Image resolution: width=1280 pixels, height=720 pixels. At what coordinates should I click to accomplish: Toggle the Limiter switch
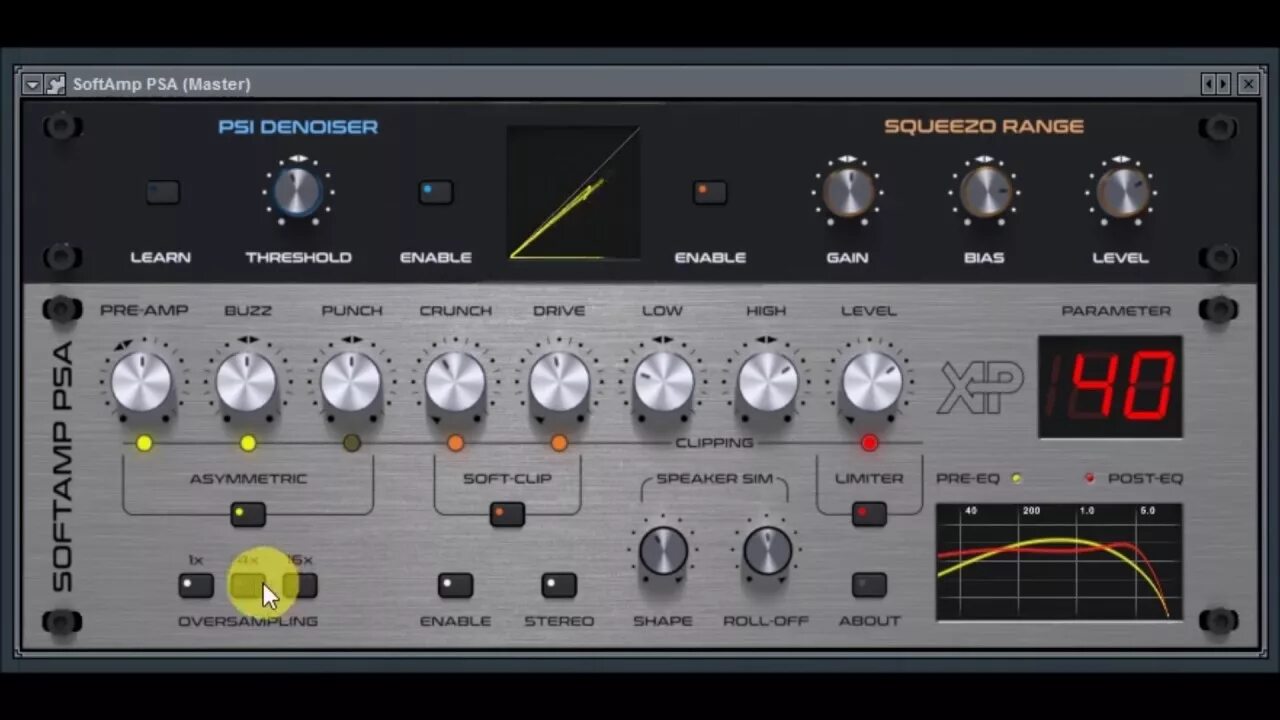pos(869,515)
